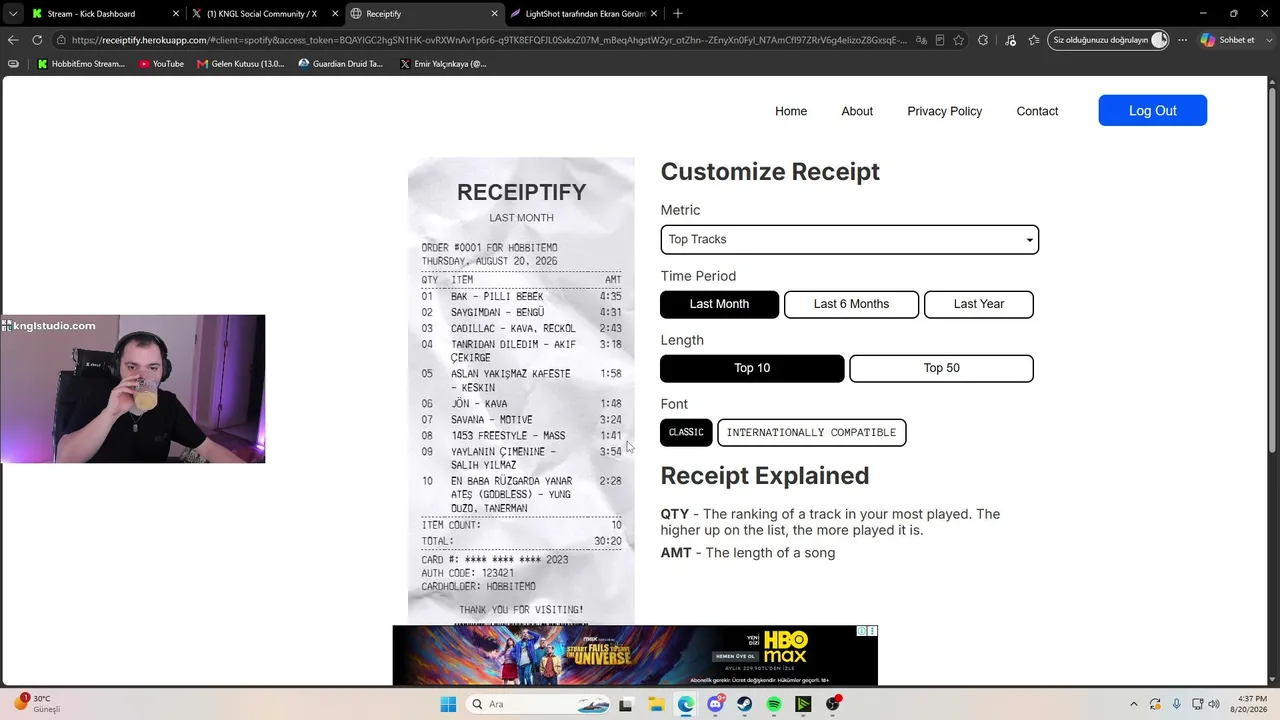Viewport: 1280px width, 720px height.
Task: Select the Last 6 Months time period
Action: coord(851,304)
